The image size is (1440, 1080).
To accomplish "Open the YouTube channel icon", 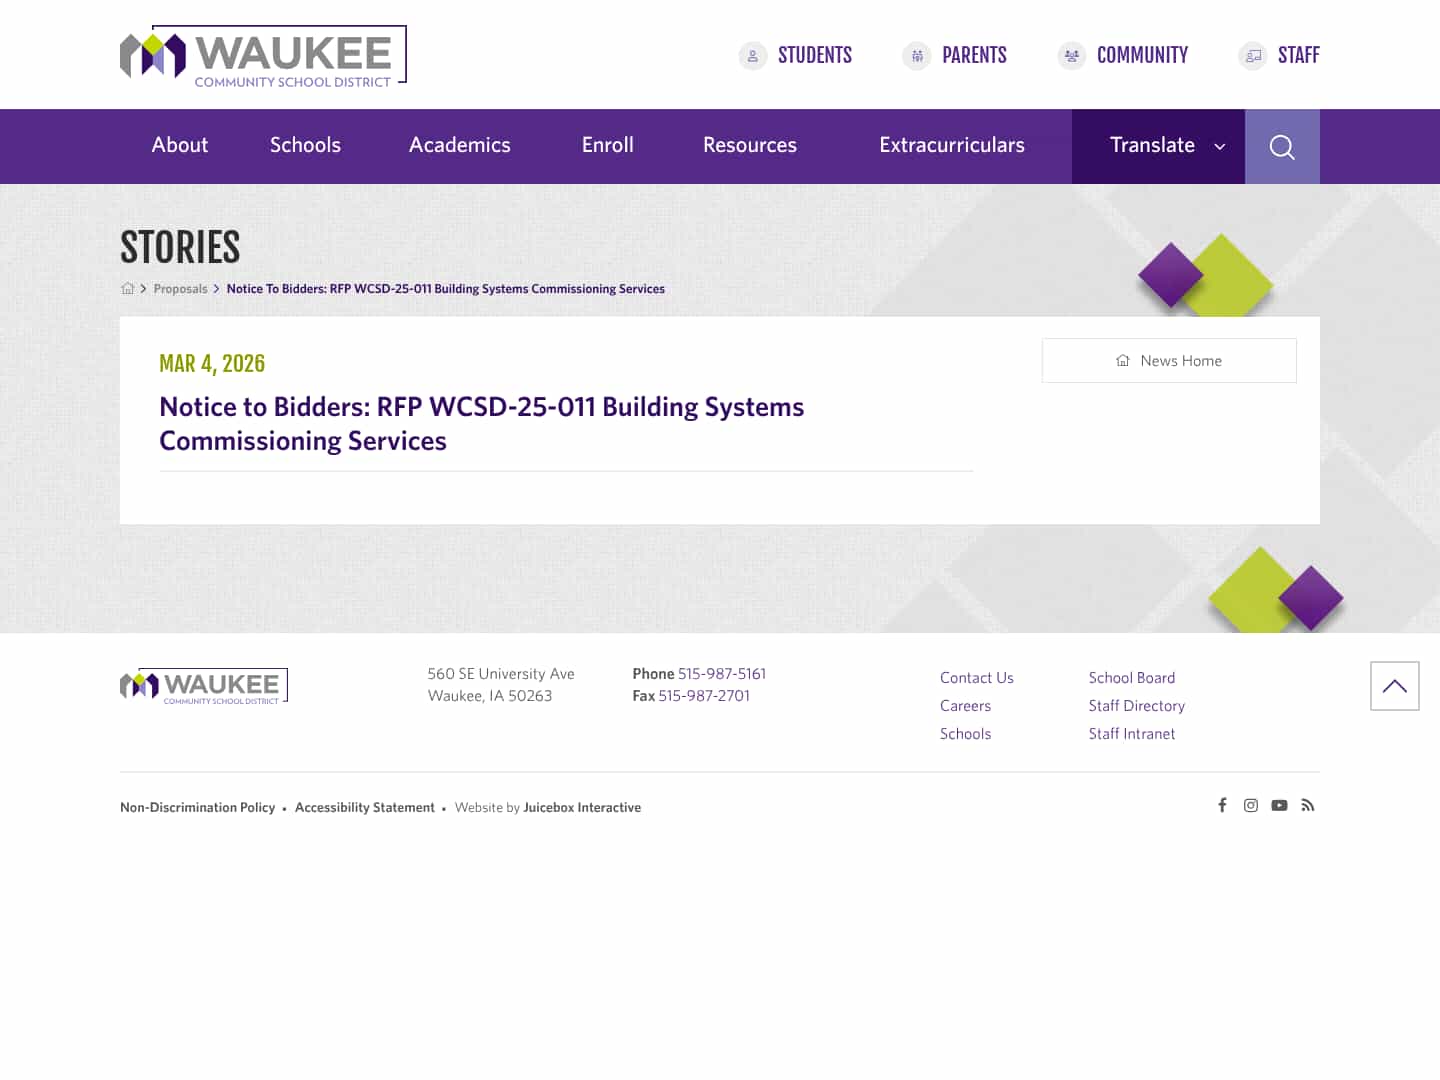I will 1279,805.
